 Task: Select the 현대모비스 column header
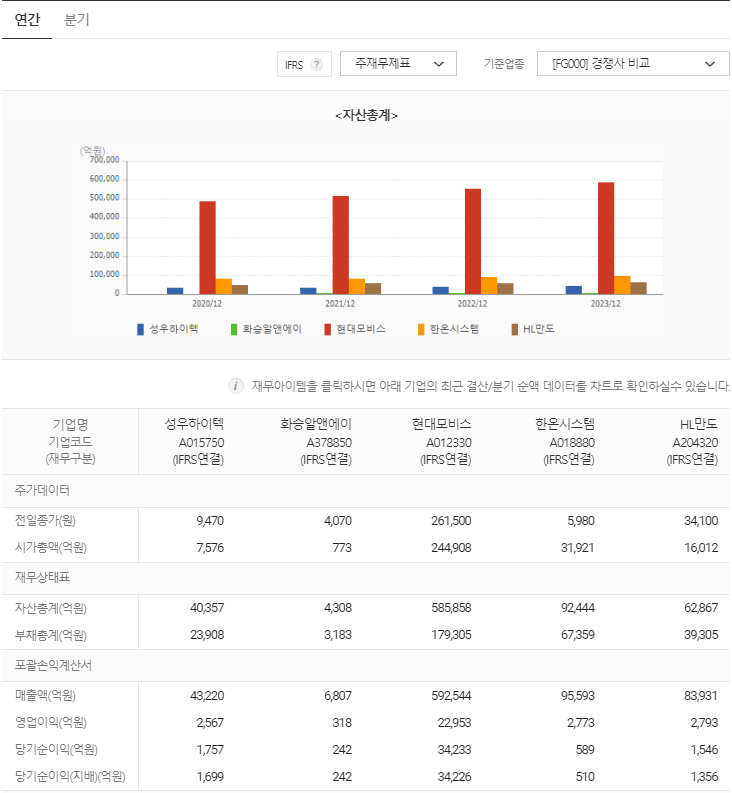442,424
